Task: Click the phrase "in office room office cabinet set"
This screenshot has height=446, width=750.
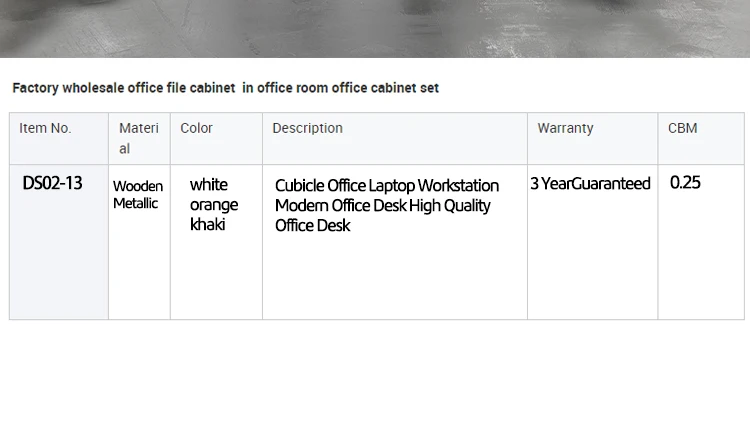Action: pos(340,88)
